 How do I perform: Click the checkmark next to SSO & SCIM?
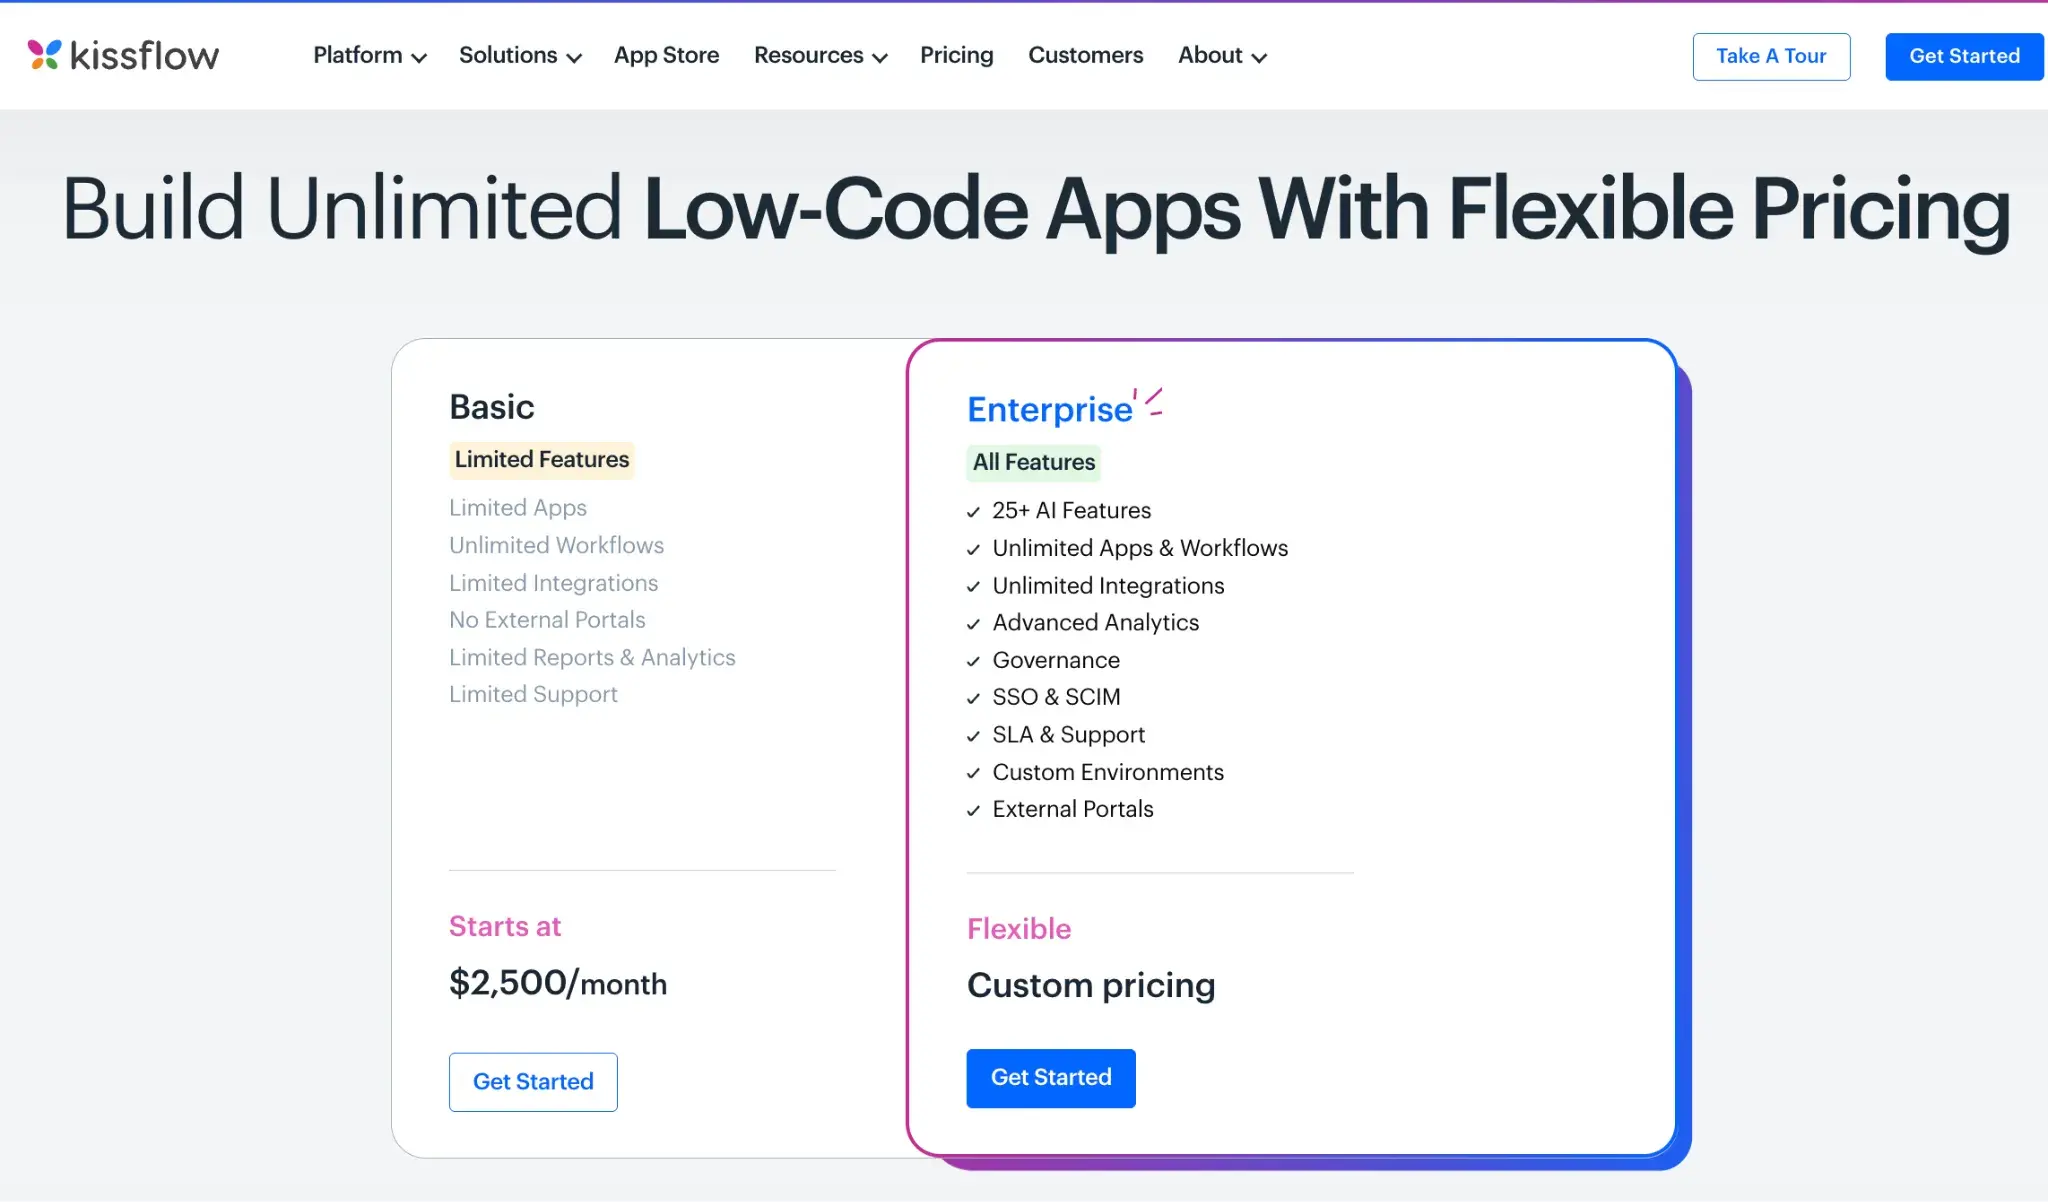click(x=973, y=698)
